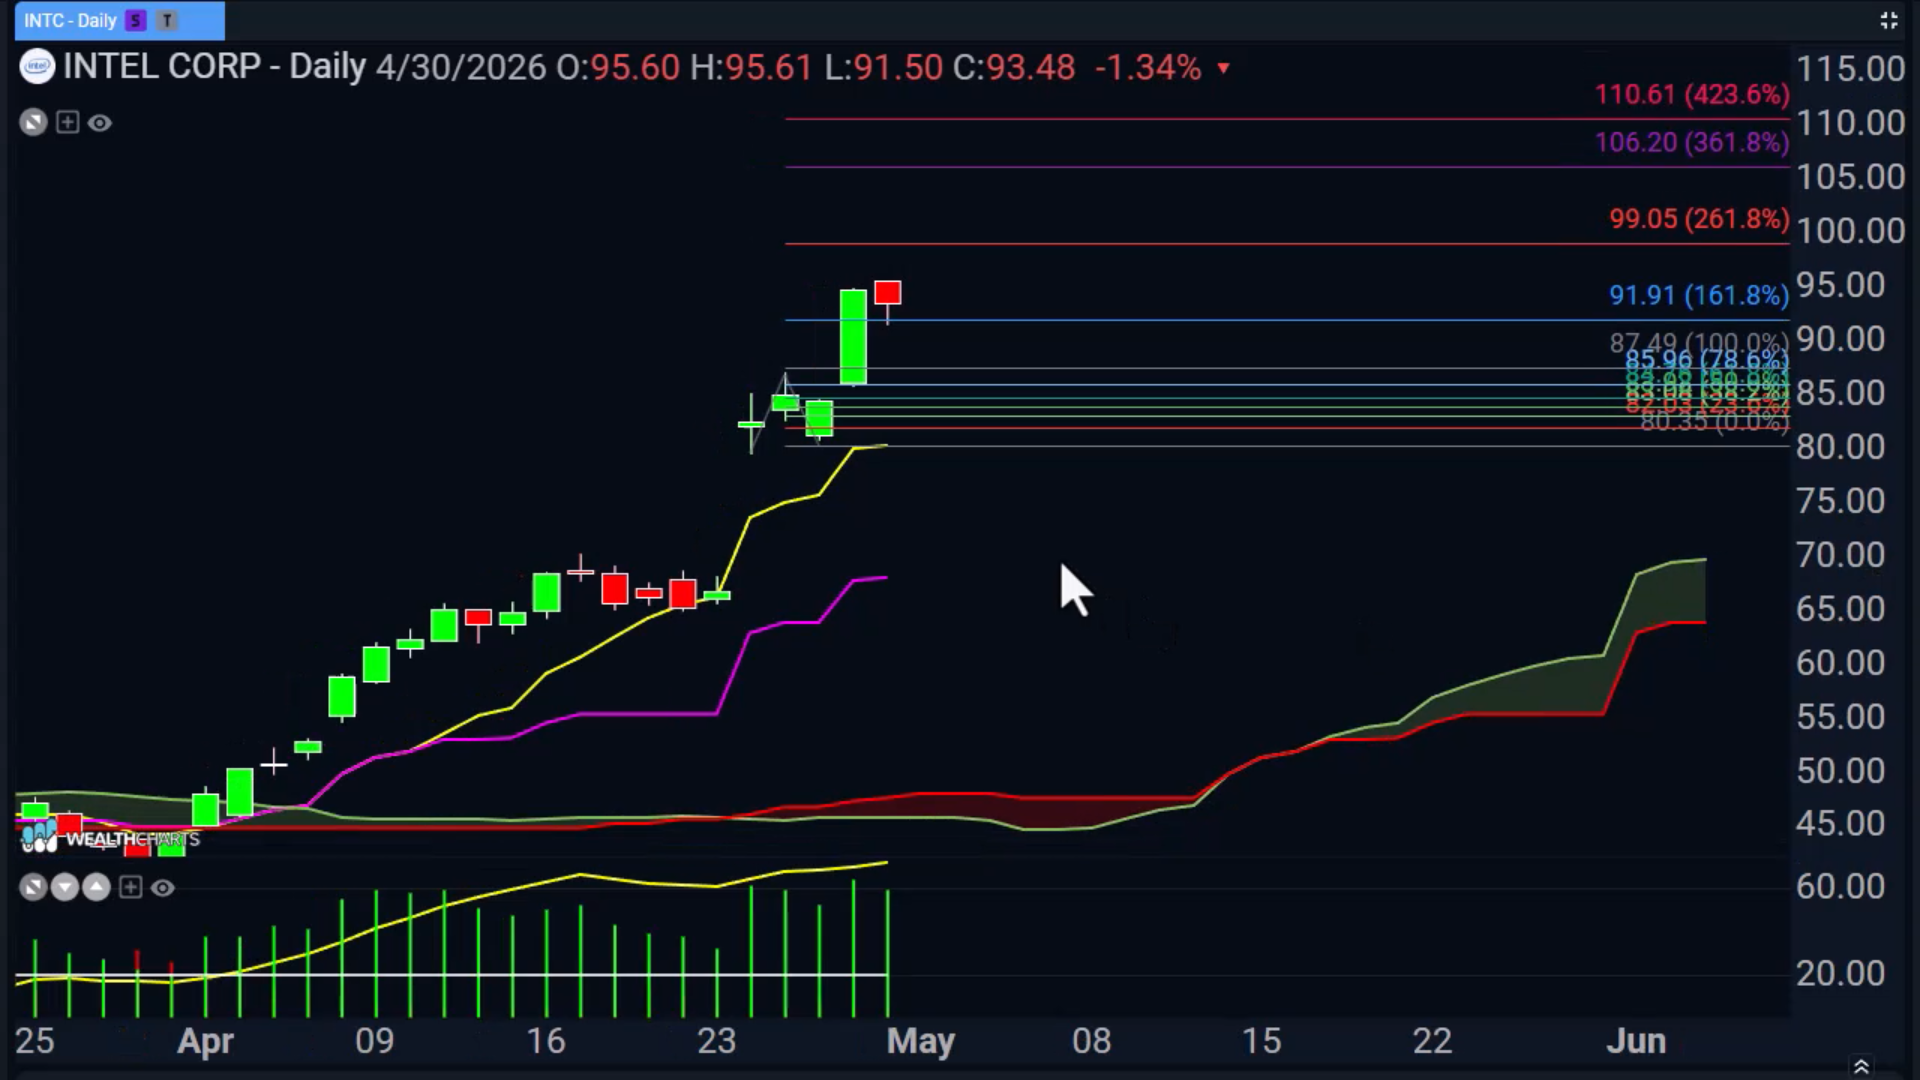Select the INTC - Daily tab
The height and width of the screenshot is (1080, 1920).
tap(119, 20)
